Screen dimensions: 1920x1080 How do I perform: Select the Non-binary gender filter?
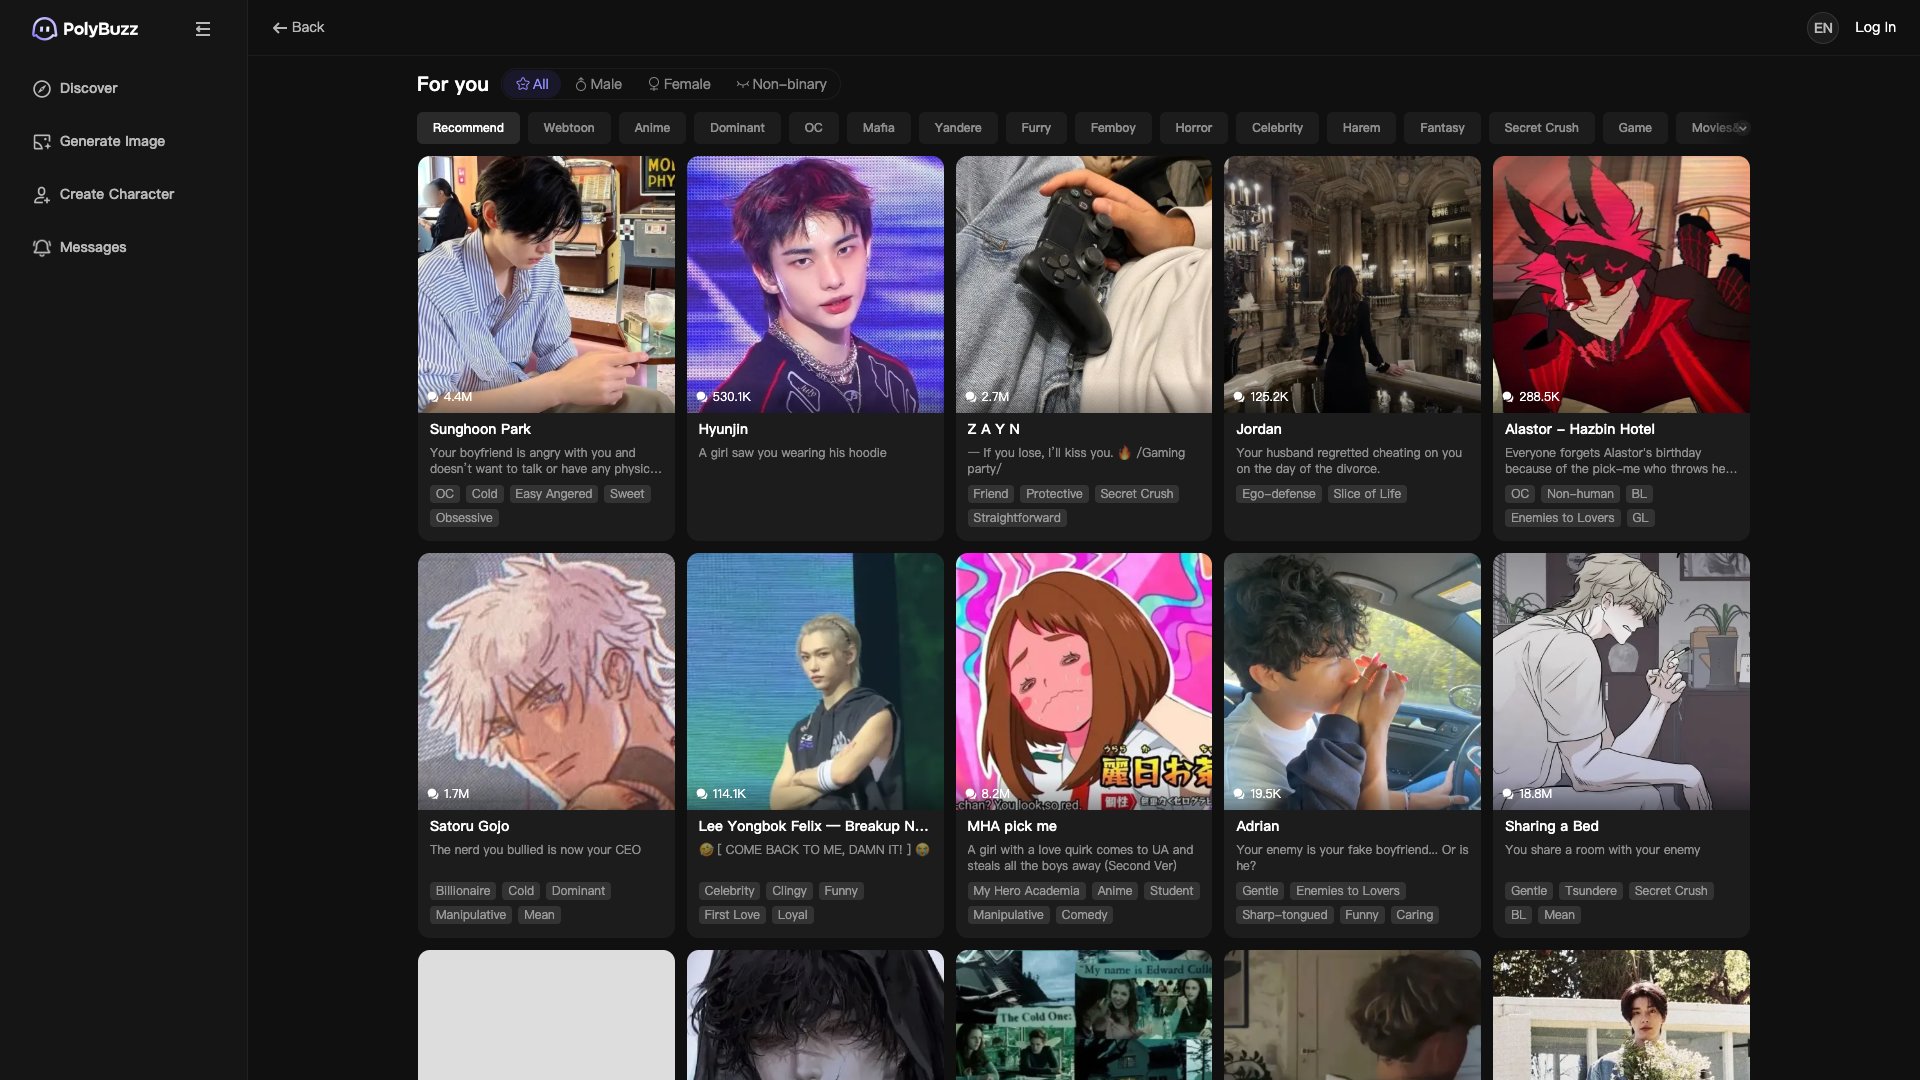coord(782,85)
